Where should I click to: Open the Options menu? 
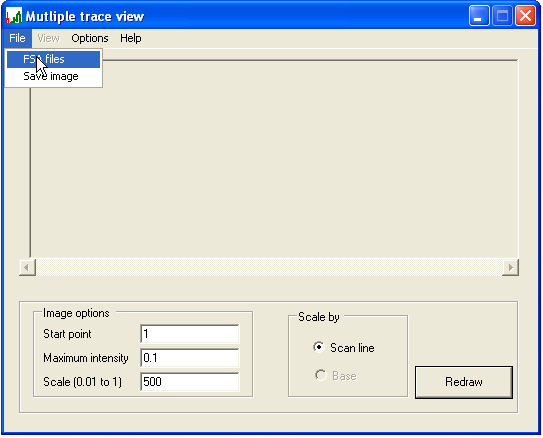point(90,38)
